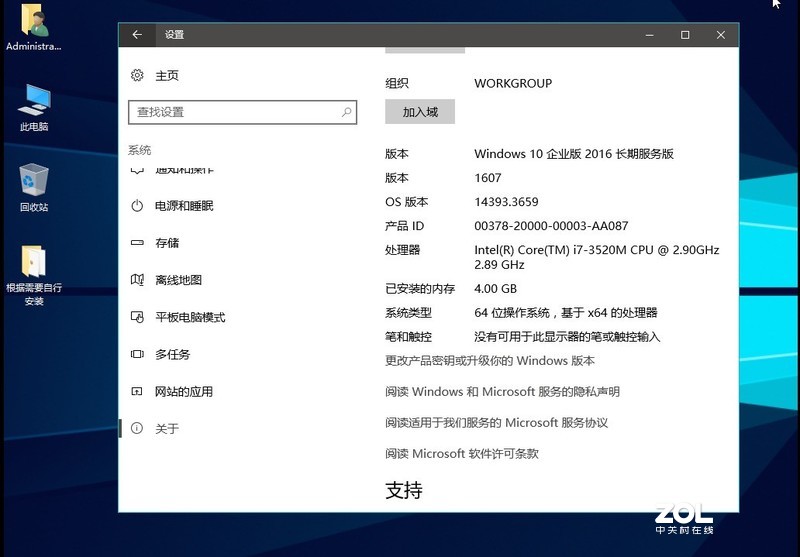Click the 电源和睡眠 power icon
This screenshot has height=557, width=800.
[x=137, y=206]
